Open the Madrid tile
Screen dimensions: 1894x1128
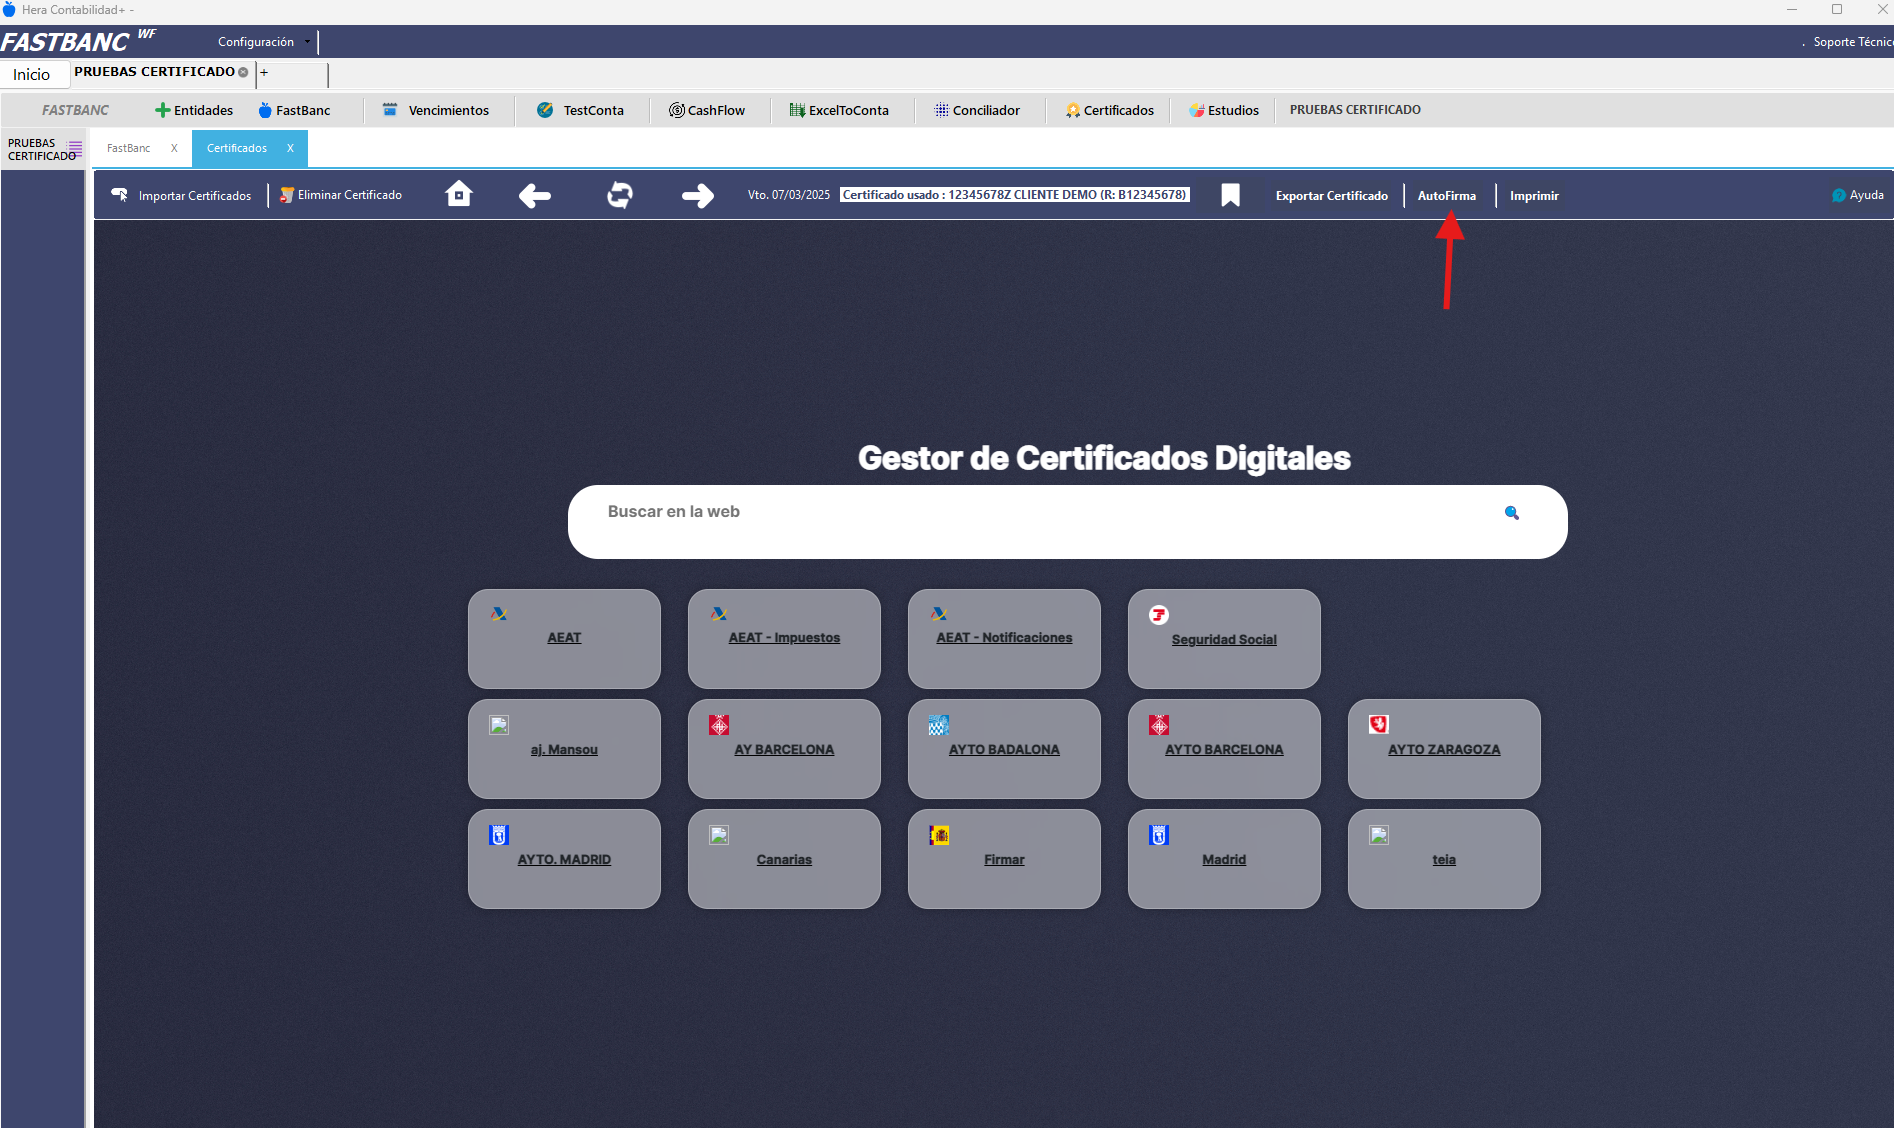(1224, 859)
